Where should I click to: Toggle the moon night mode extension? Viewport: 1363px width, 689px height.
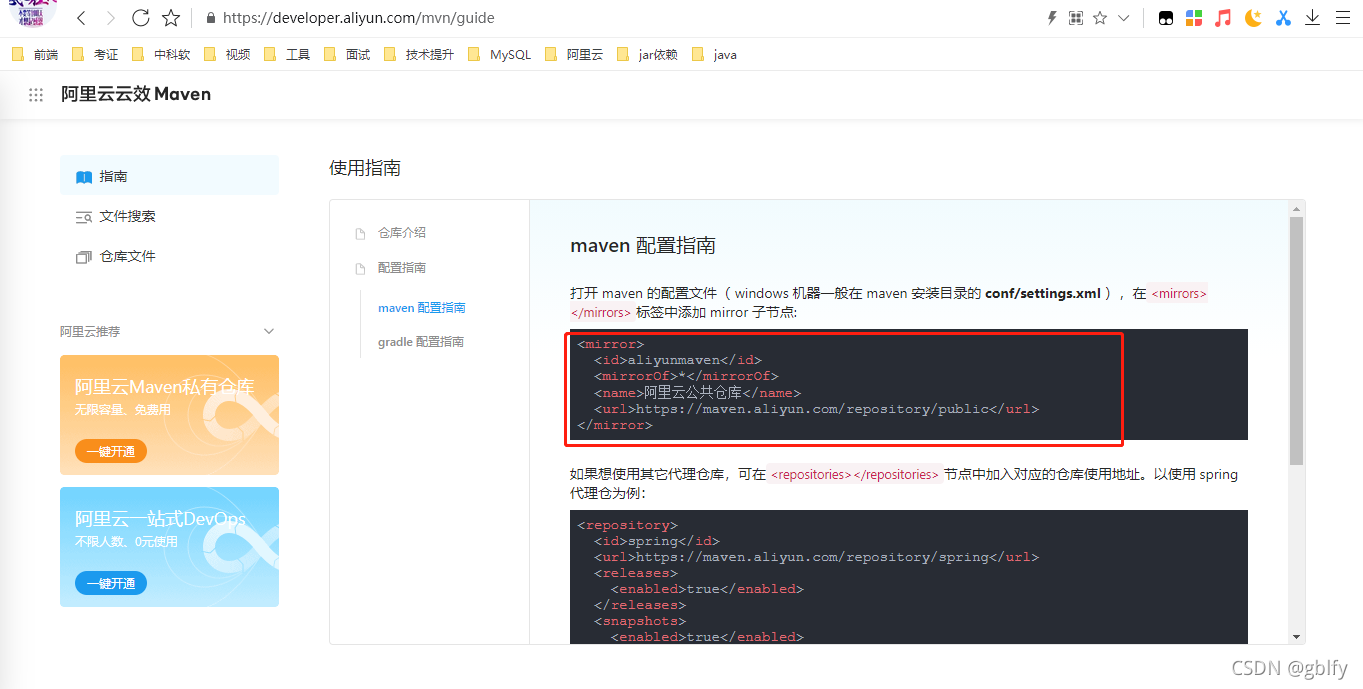pyautogui.click(x=1253, y=18)
